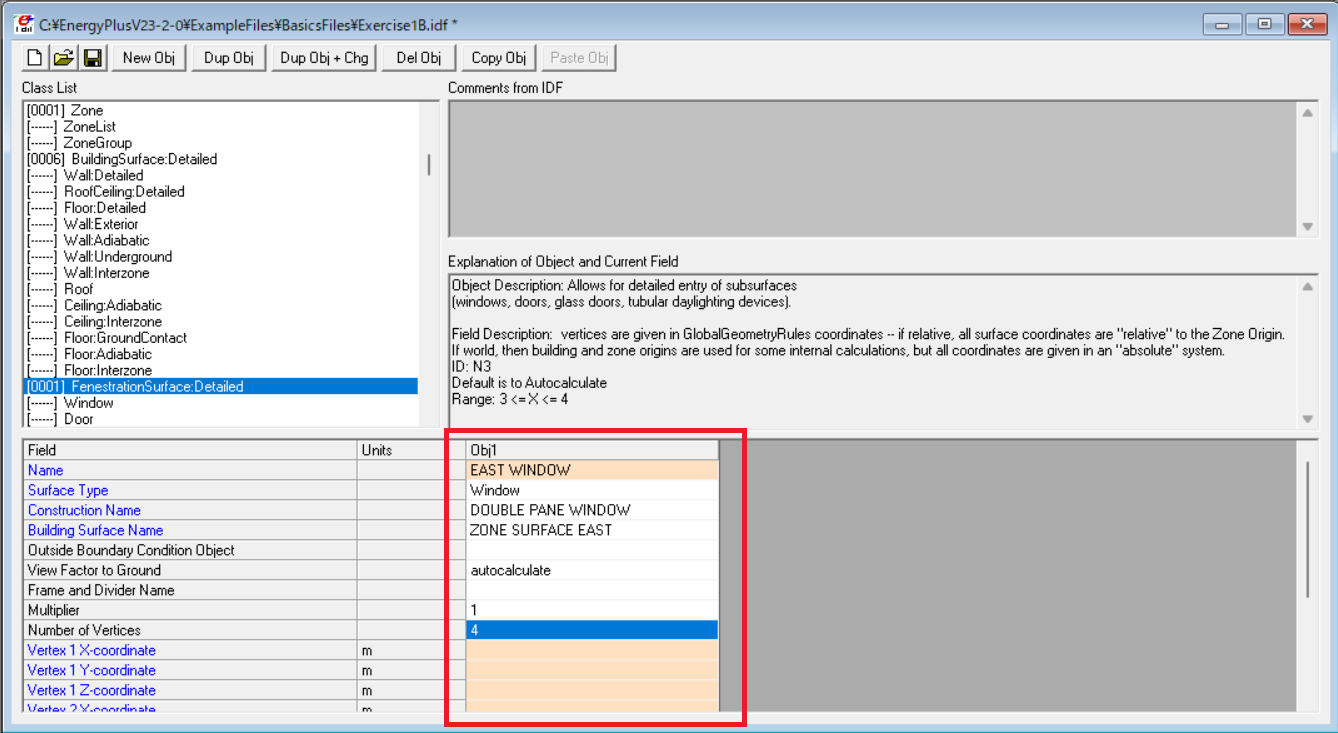Image resolution: width=1338 pixels, height=733 pixels.
Task: Click the Building Surface Name field label
Action: [x=95, y=530]
